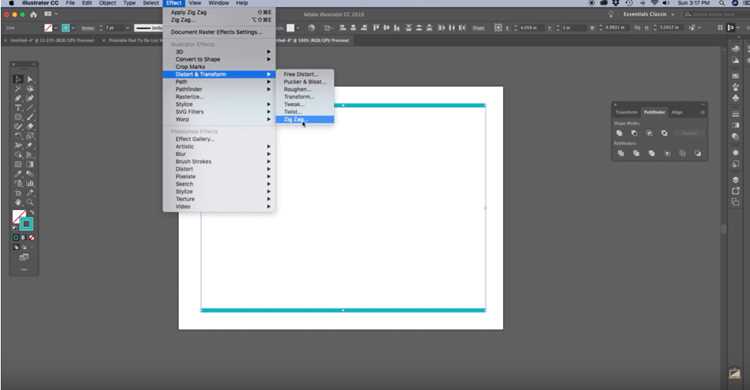Open the Help menu in menu bar
Screen dimensions: 750x390
point(242,3)
